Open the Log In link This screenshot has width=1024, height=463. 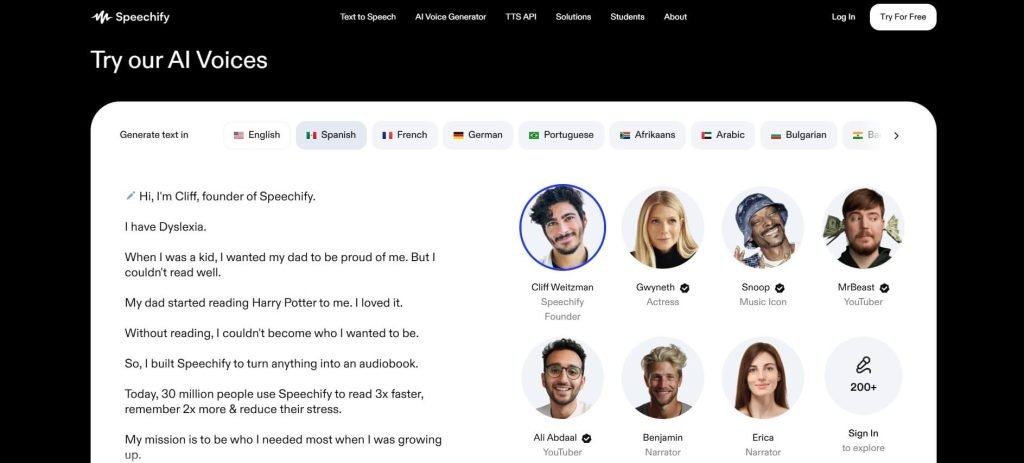(x=843, y=17)
